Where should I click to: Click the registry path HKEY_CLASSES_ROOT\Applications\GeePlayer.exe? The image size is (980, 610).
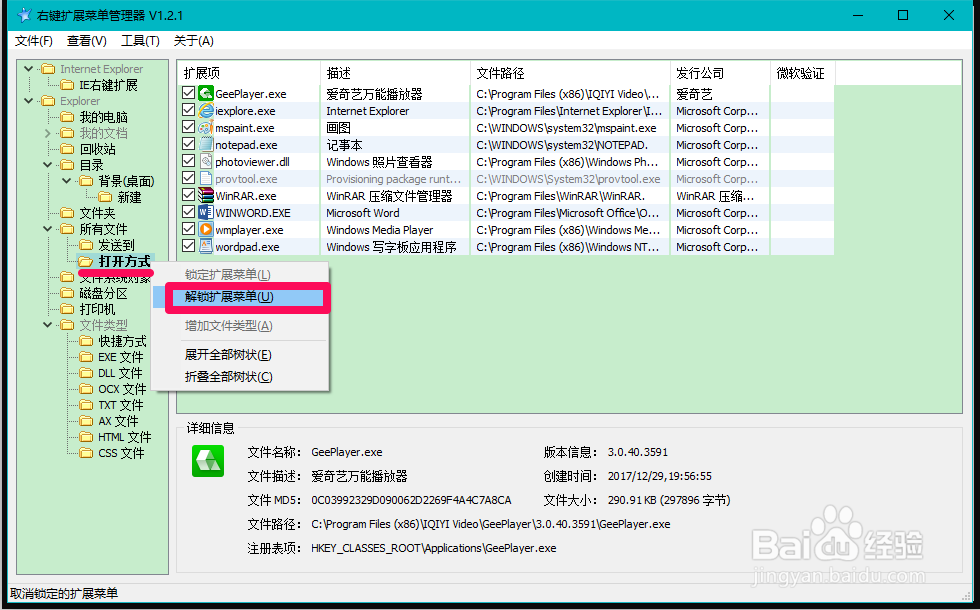point(434,548)
